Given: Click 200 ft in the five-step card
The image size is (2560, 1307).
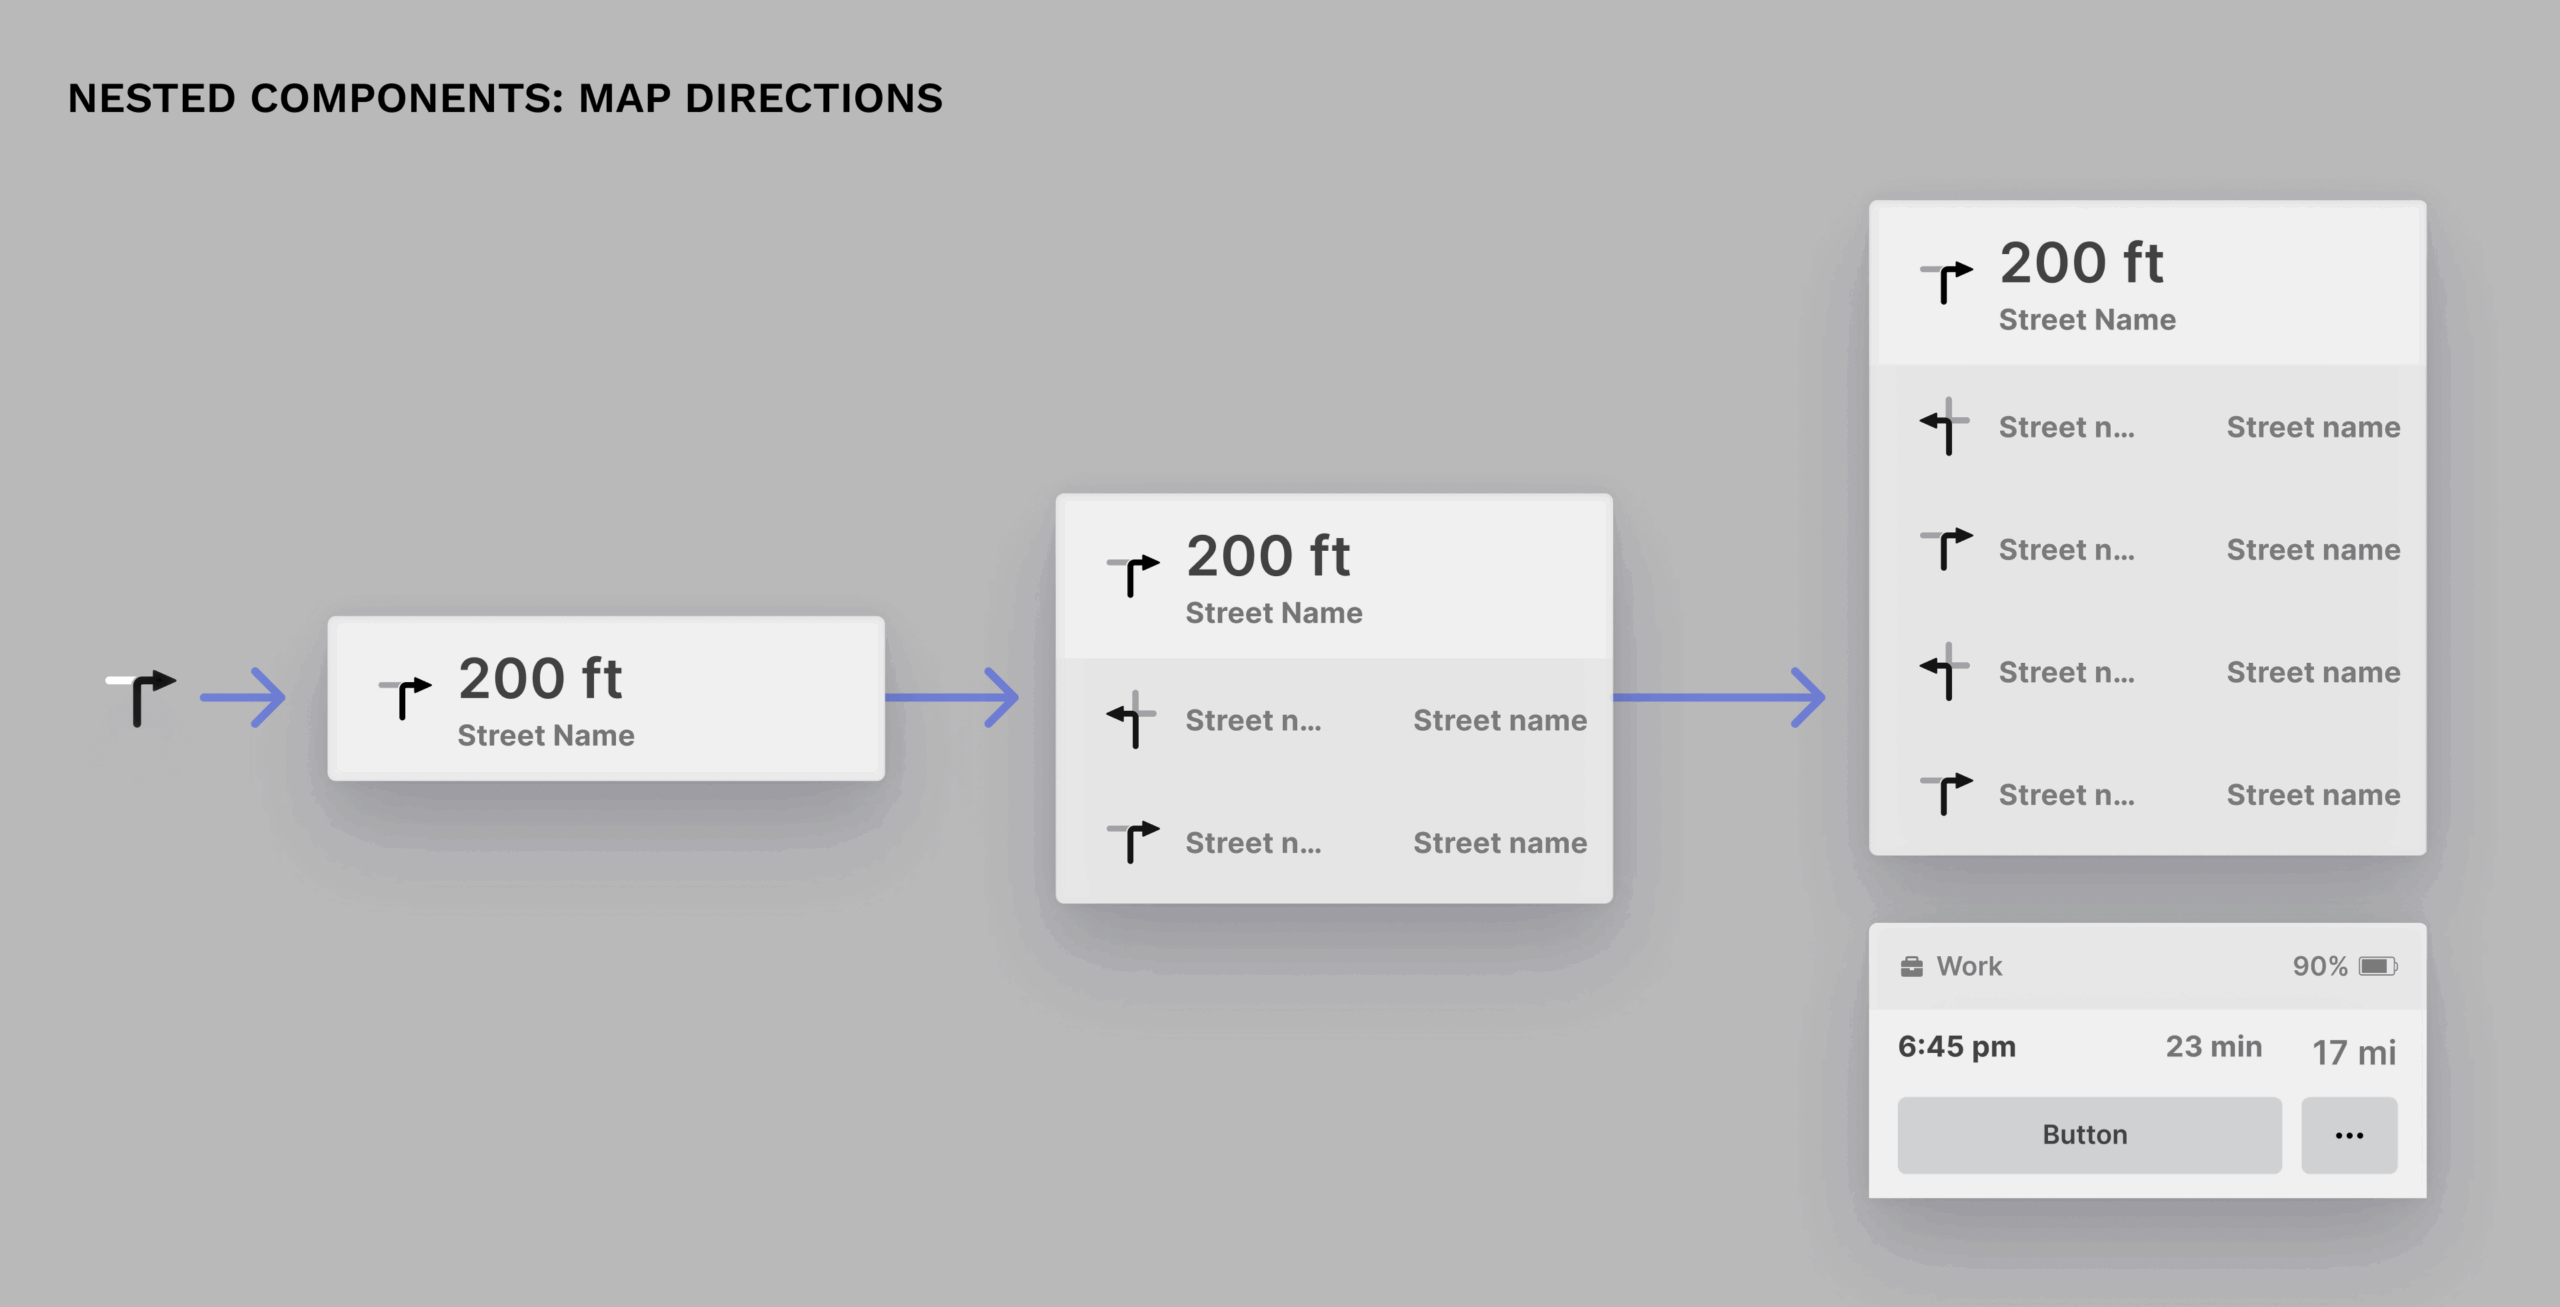Looking at the screenshot, I should pos(2081,262).
